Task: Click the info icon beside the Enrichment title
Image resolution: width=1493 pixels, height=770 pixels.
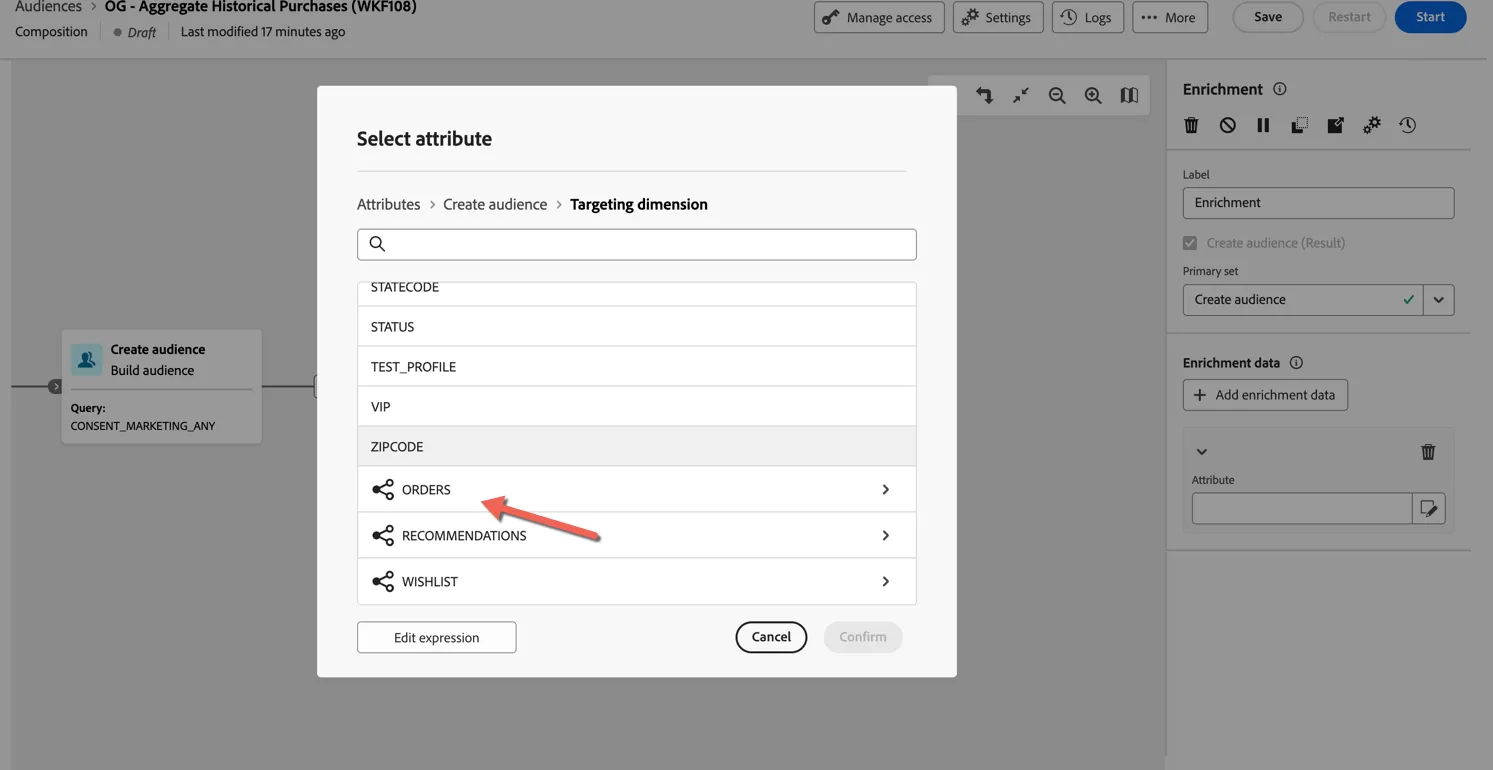Action: 1279,89
